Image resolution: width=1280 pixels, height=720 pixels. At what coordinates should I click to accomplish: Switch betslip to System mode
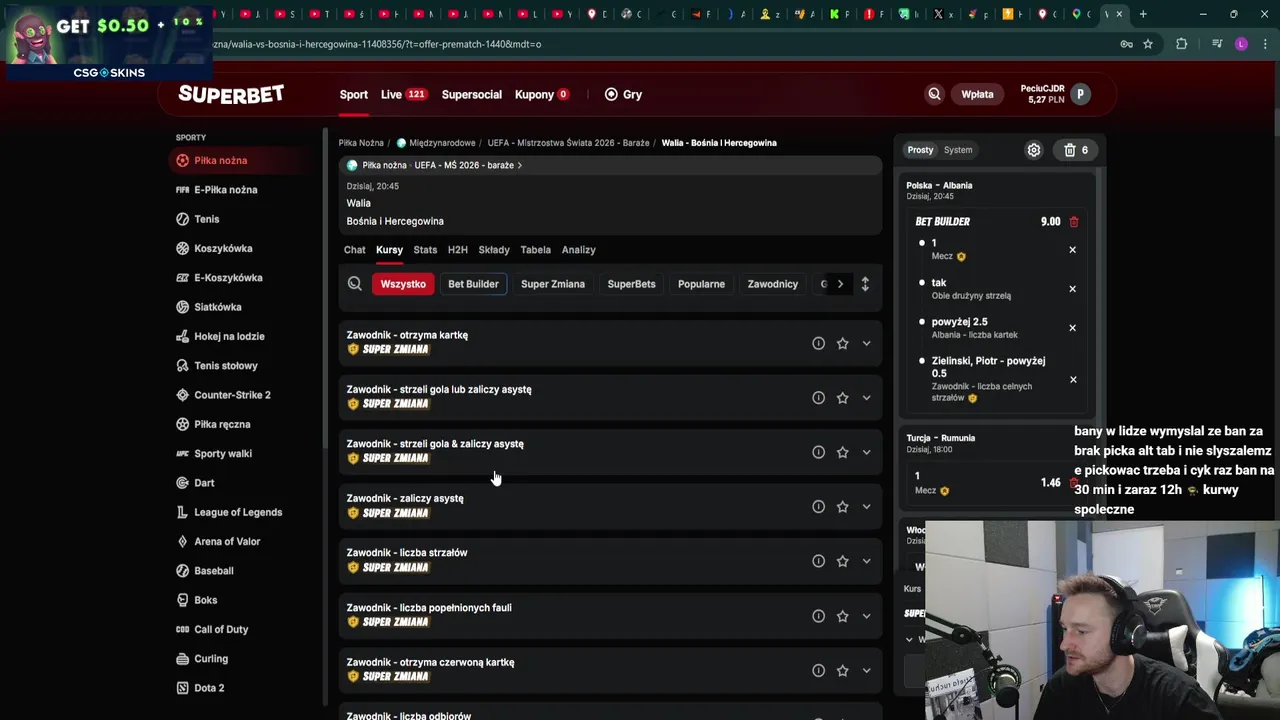pos(958,150)
